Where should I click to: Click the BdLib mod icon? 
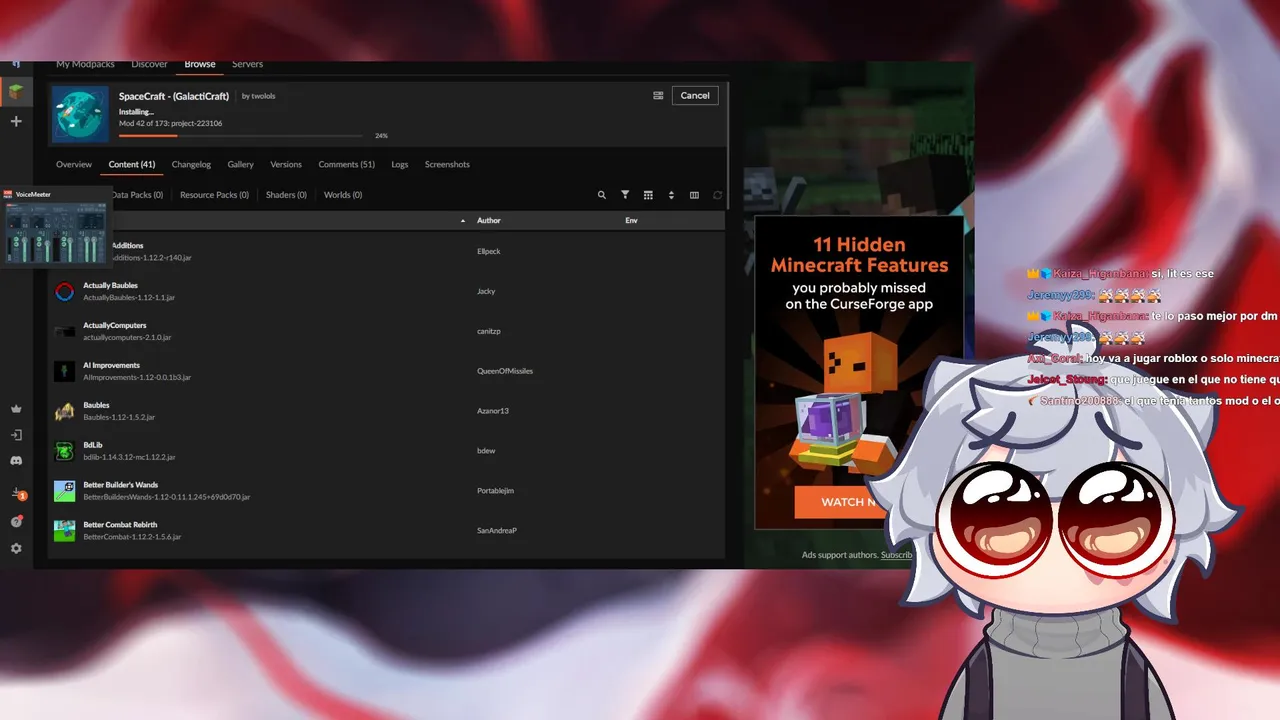coord(64,451)
